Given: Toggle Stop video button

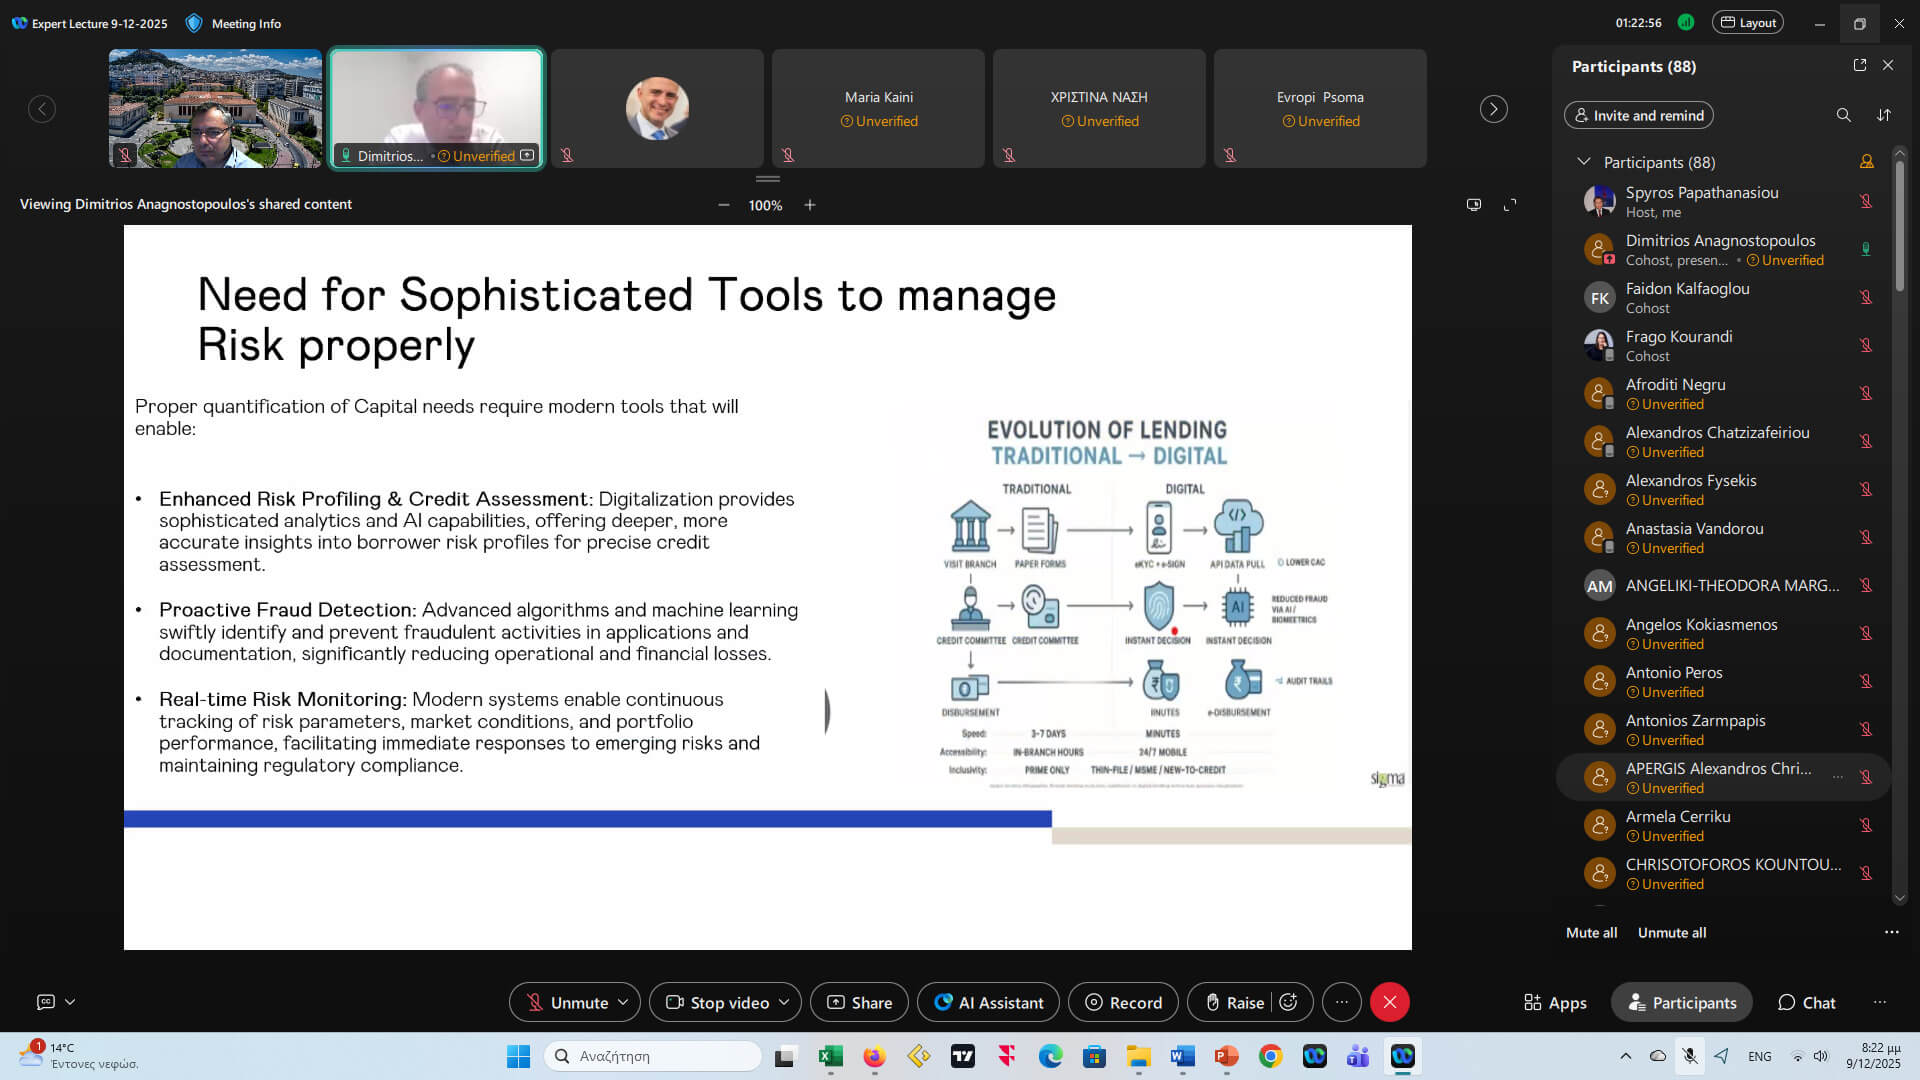Looking at the screenshot, I should pyautogui.click(x=718, y=1002).
